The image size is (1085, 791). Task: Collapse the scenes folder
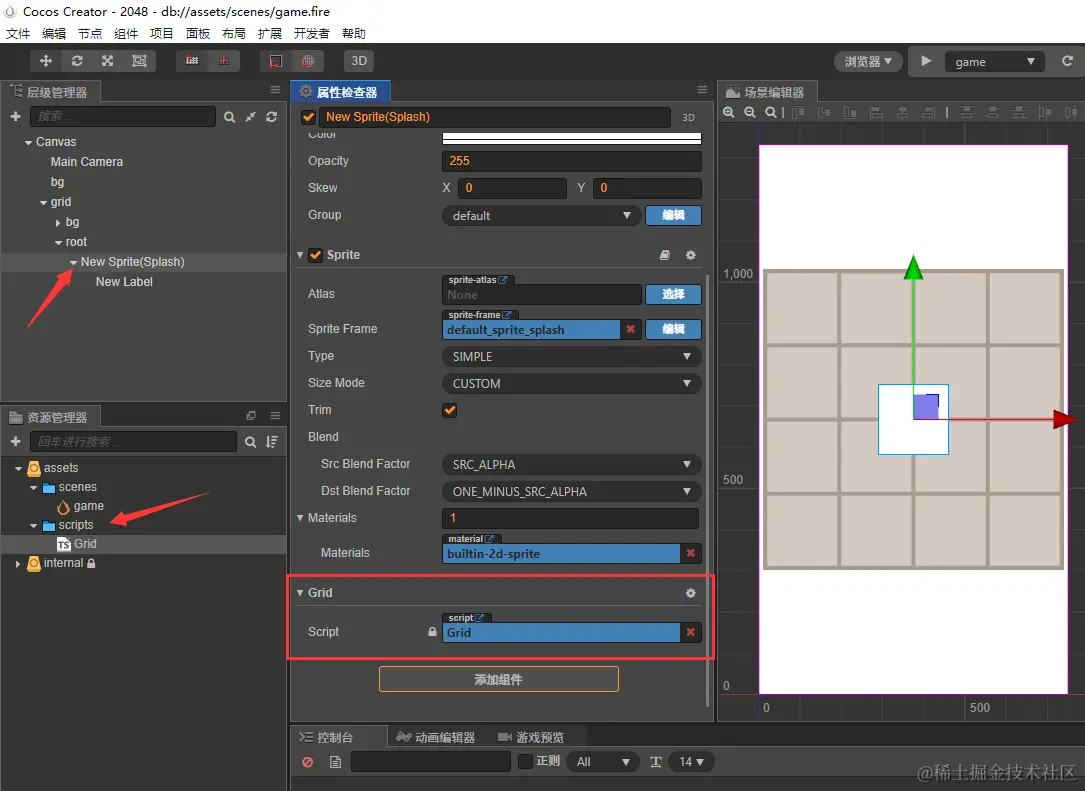33,487
